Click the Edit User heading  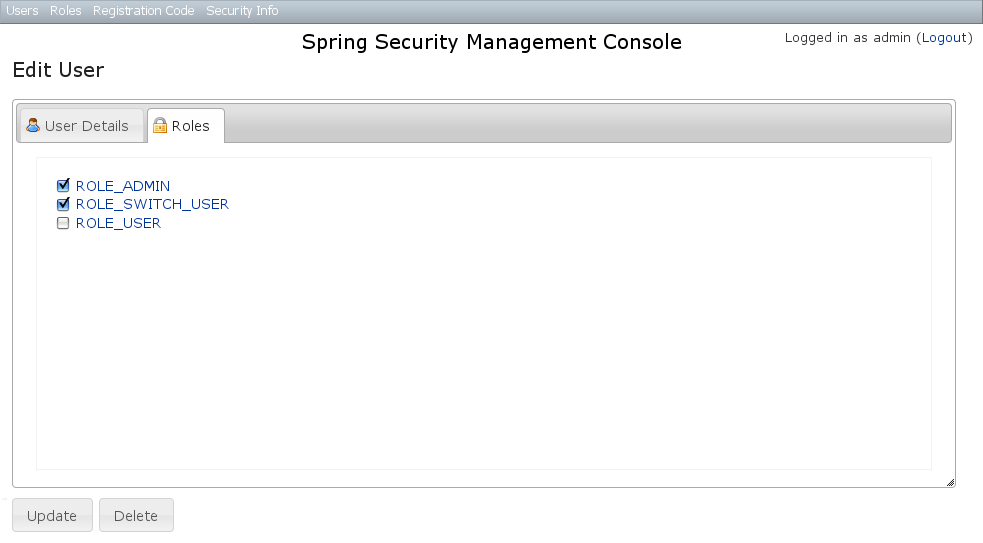tap(58, 70)
